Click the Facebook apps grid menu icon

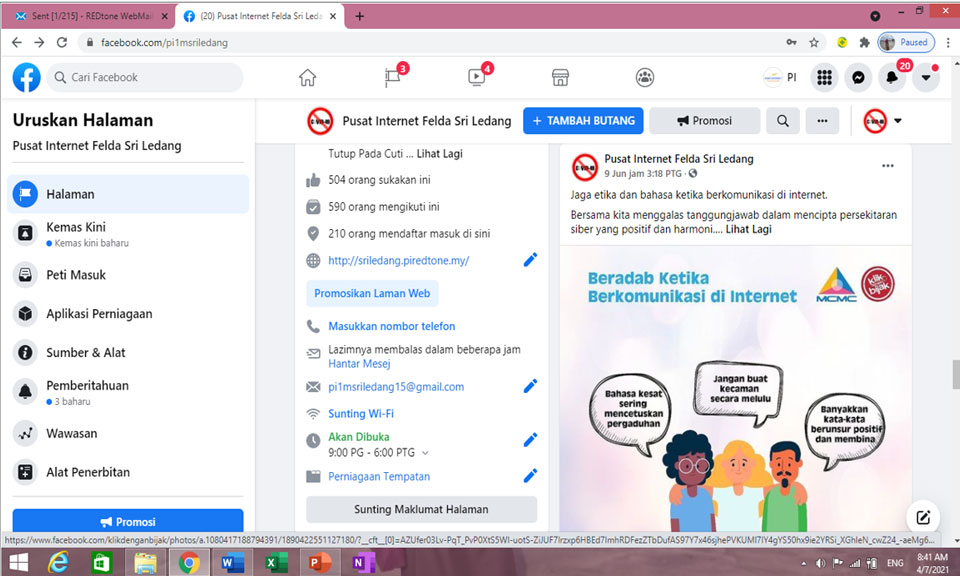[x=824, y=78]
